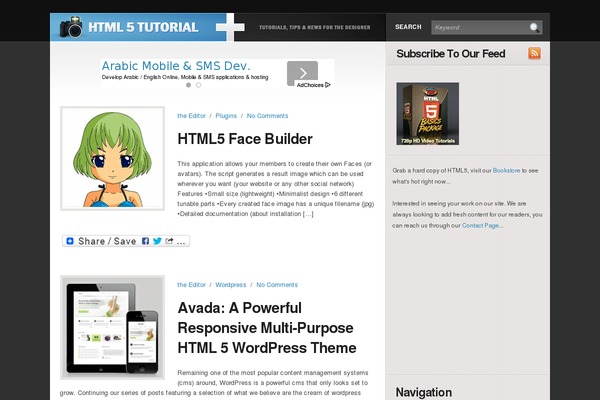Click the Subscribe To Our Feed heading

click(x=451, y=54)
